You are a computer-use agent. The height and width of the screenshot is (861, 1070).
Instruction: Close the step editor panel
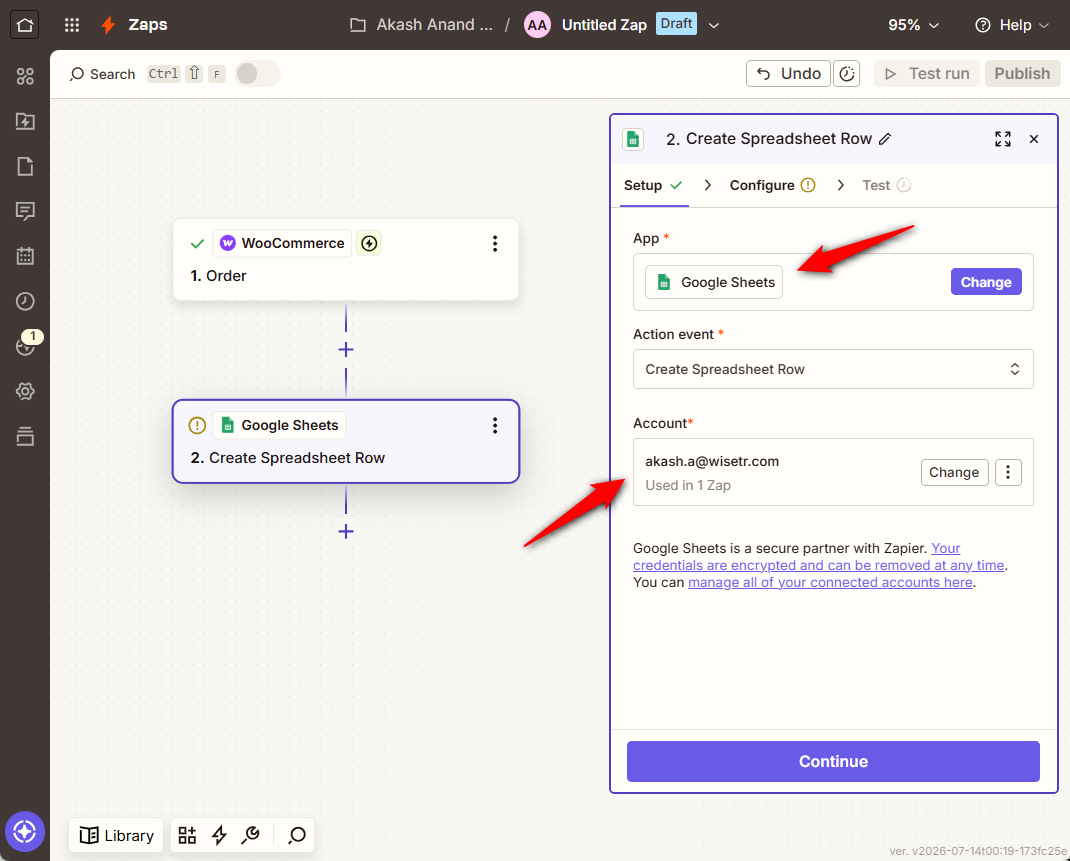point(1034,139)
